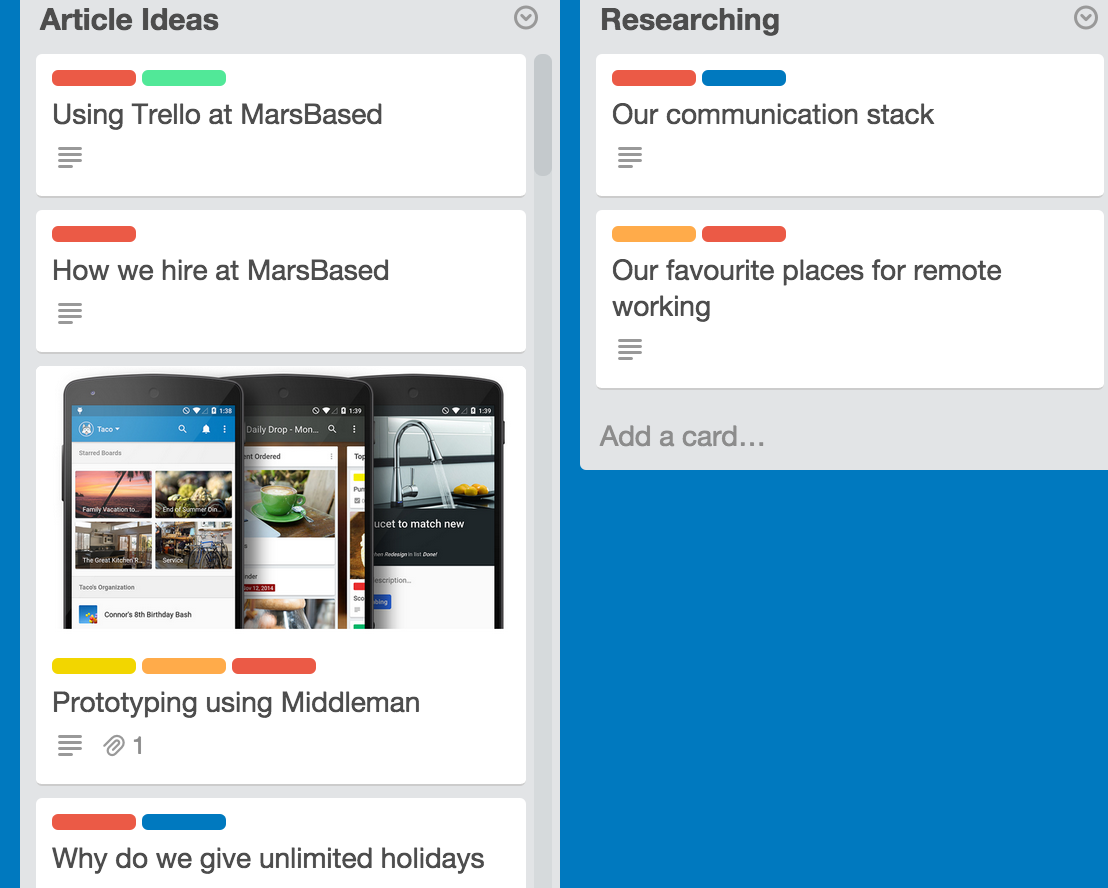Click the red label on How we hire card

[93, 233]
